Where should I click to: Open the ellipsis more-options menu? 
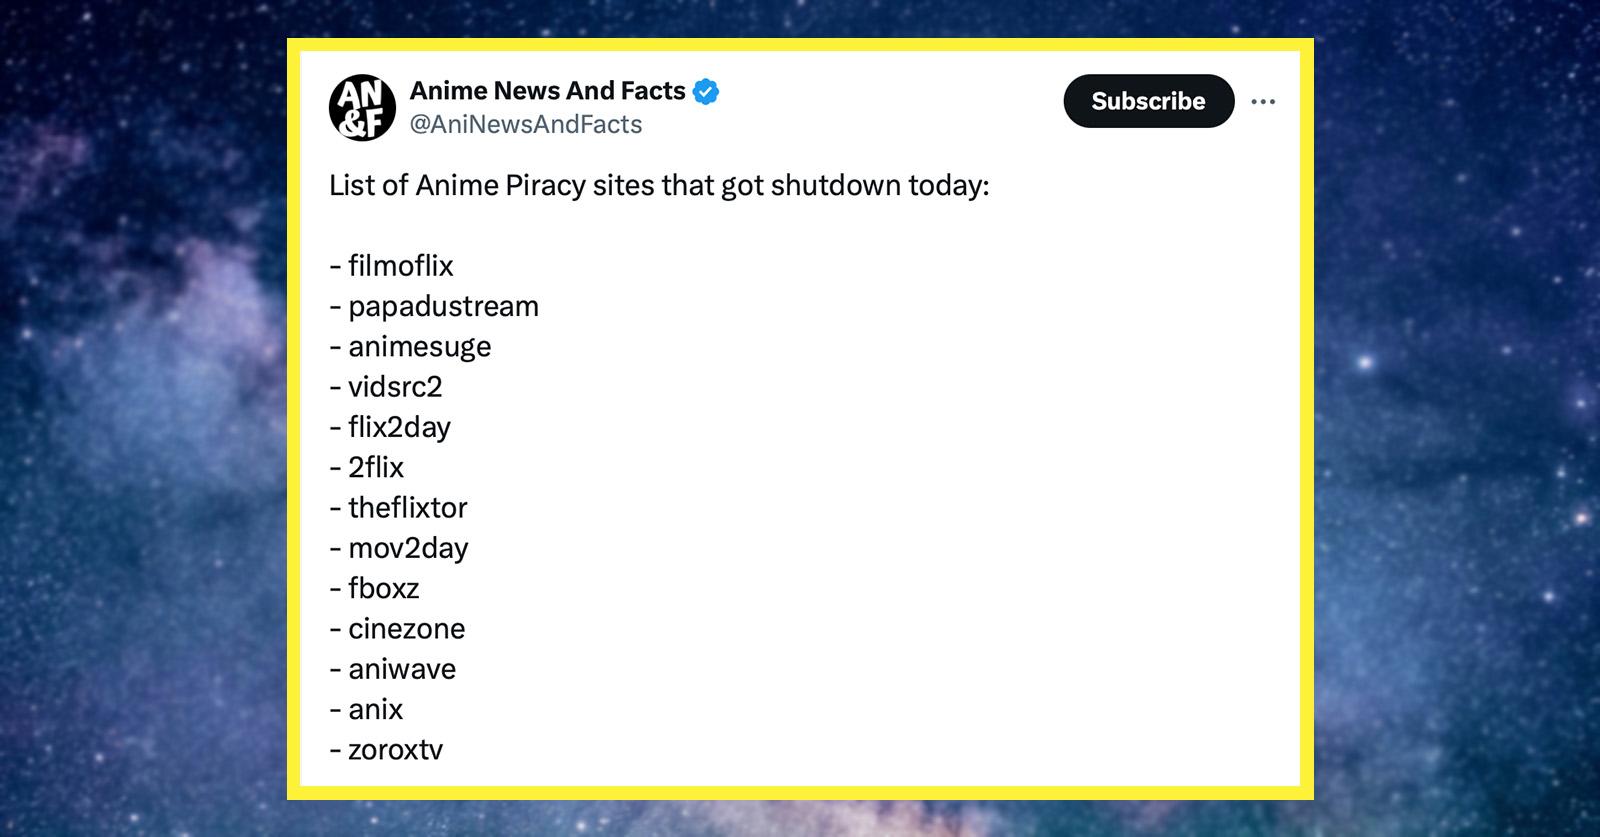click(1264, 101)
